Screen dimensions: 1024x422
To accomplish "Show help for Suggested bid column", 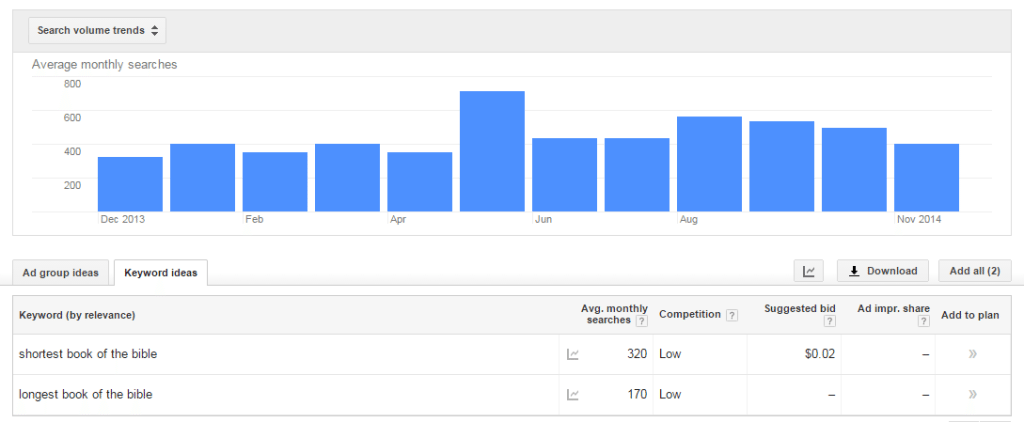I will pos(830,321).
